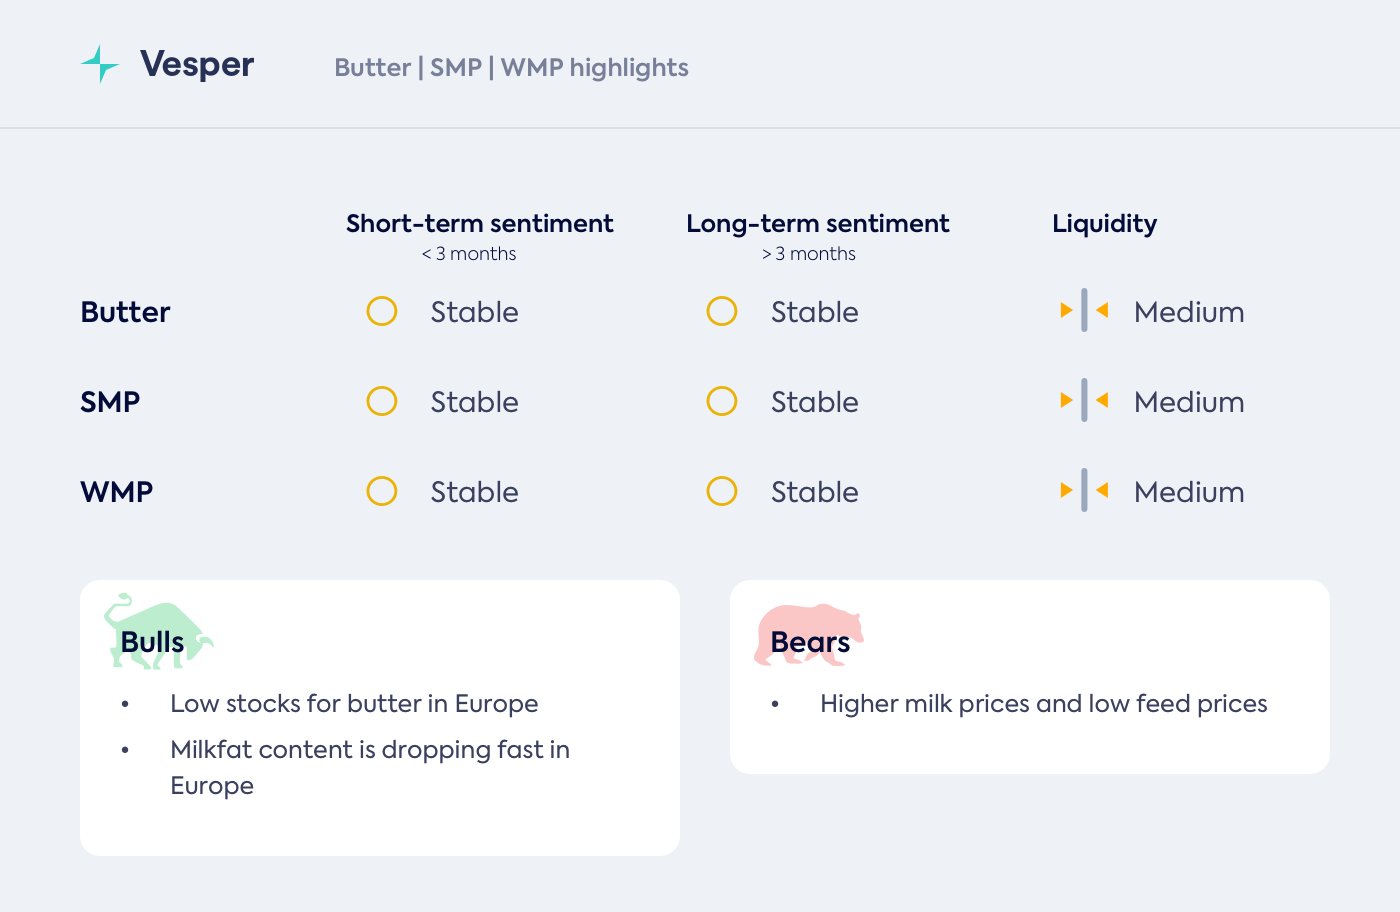Click the Vesper brand name
This screenshot has width=1400, height=912.
pos(197,65)
